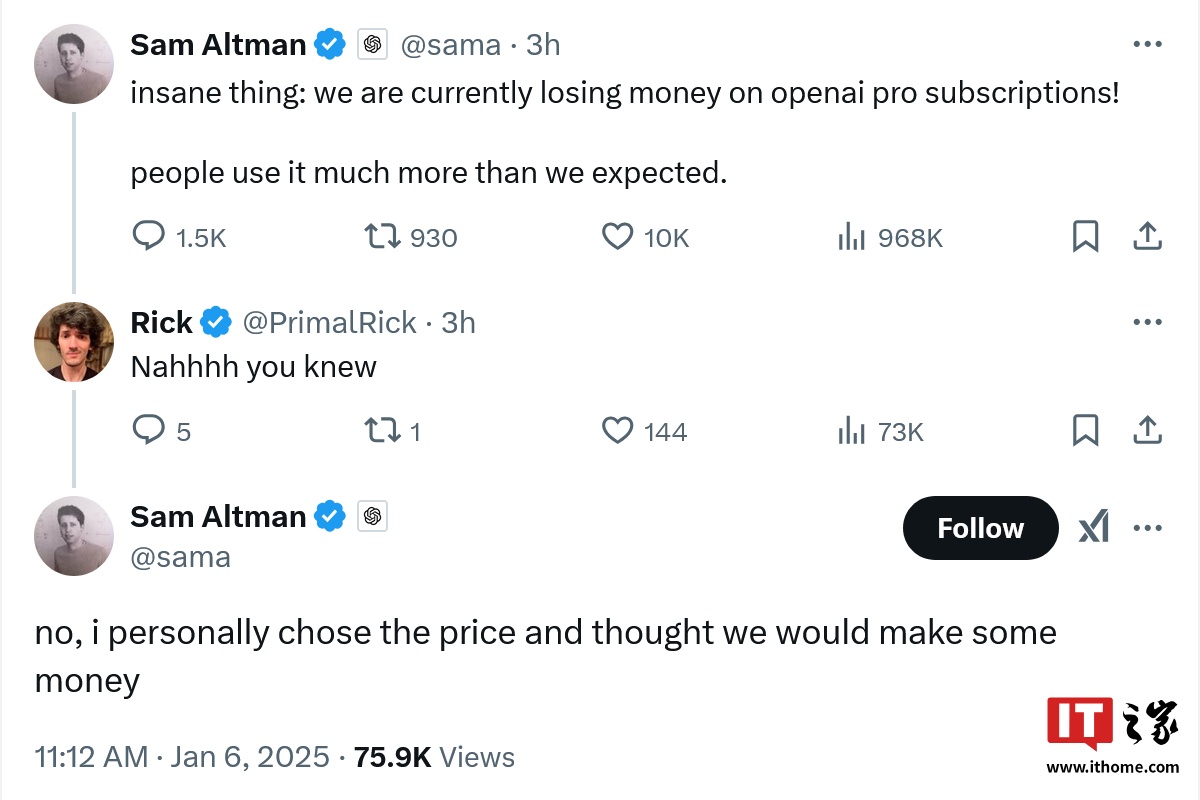Share Rick's tweet
The image size is (1200, 800).
(1147, 431)
